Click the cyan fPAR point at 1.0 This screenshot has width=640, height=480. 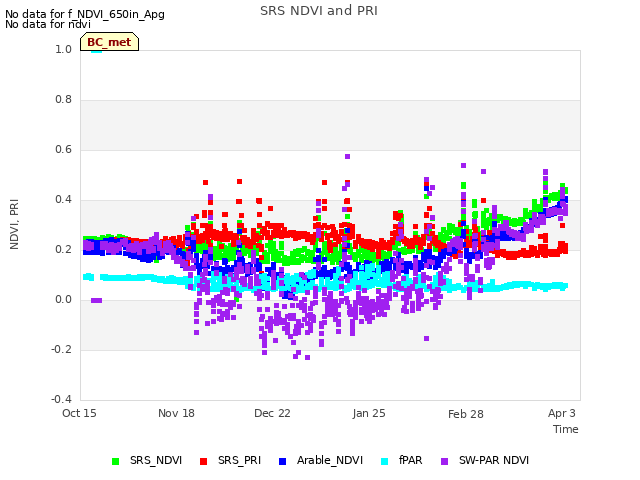[96, 51]
